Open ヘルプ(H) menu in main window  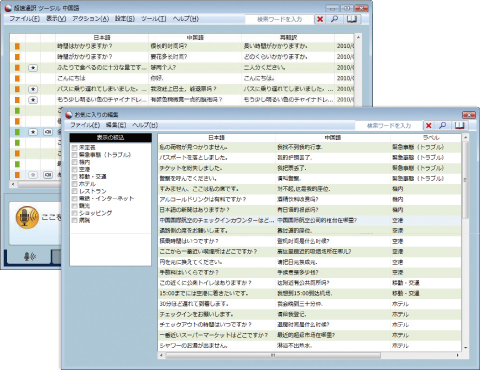tap(186, 19)
